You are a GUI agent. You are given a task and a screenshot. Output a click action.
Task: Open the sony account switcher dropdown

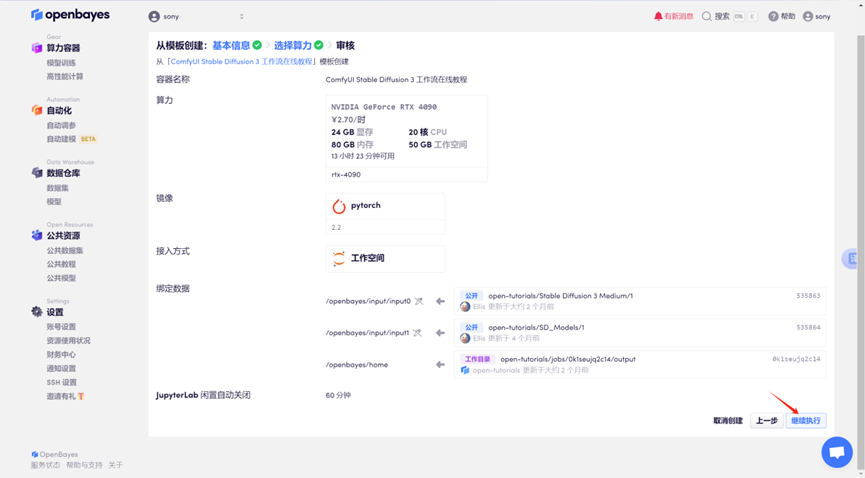pyautogui.click(x=196, y=17)
